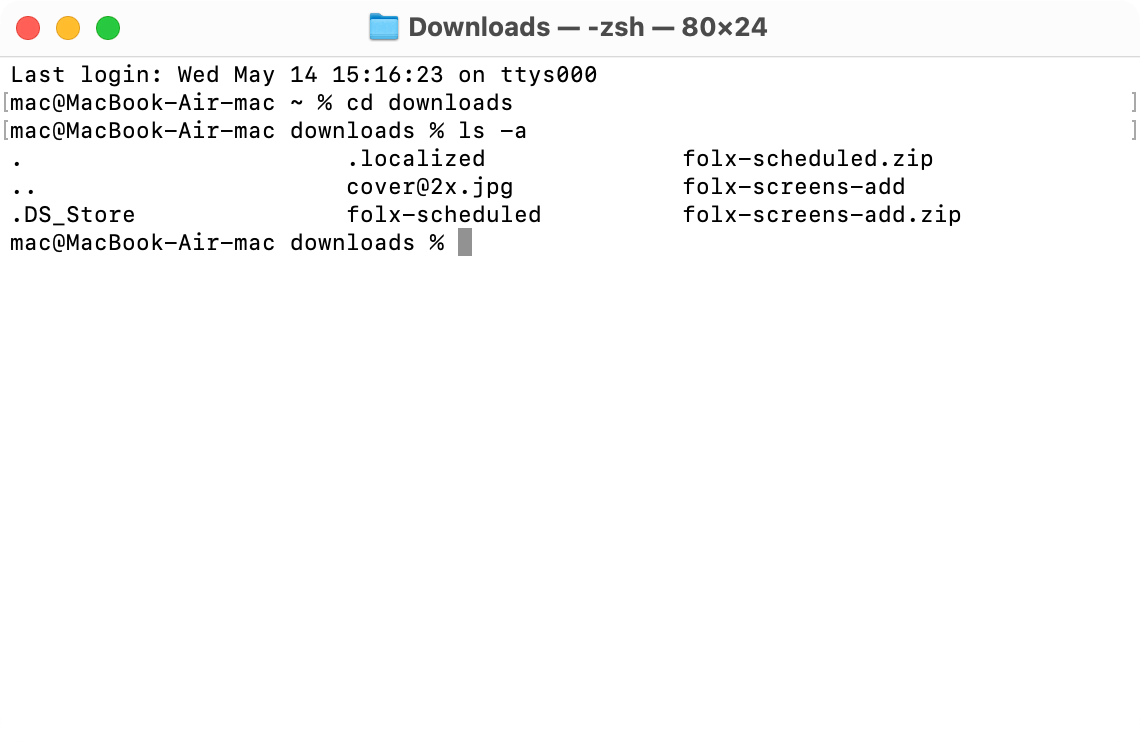
Task: Click the "cd downloads" command text
Action: [429, 103]
